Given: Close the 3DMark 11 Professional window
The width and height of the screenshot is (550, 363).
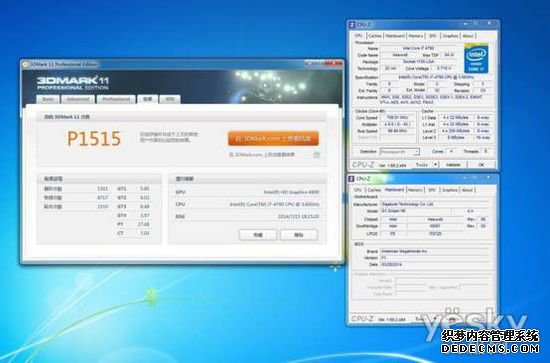Looking at the screenshot, I should [337, 63].
